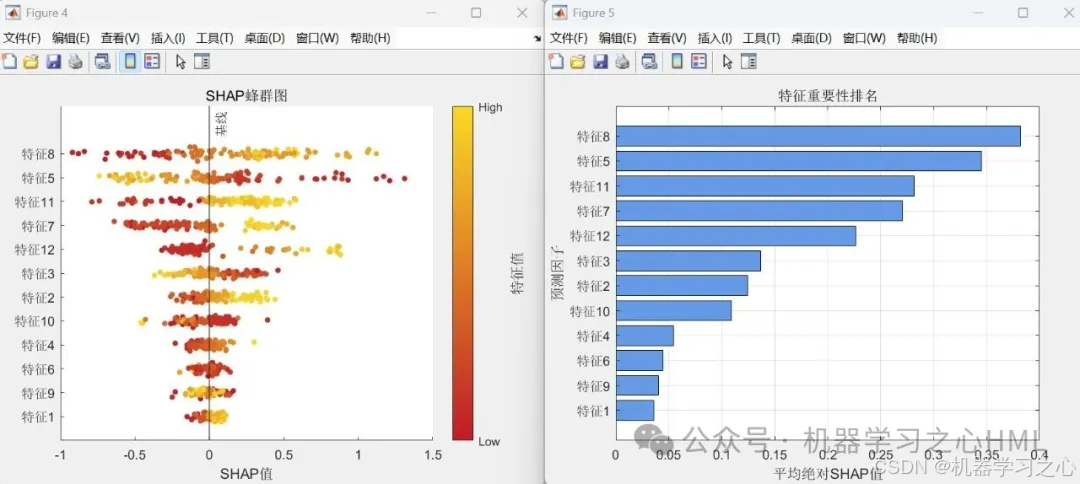Open 插入(I) menu in Figure 5
This screenshot has height=484, width=1080.
coord(715,39)
